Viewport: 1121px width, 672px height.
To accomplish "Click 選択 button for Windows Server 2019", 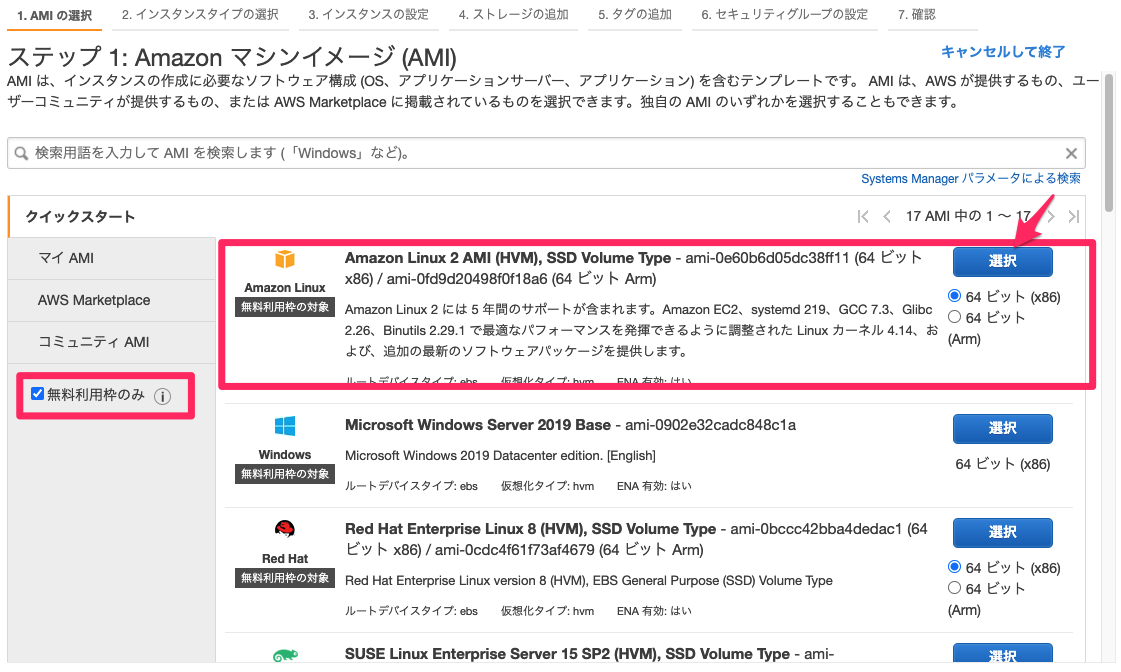I will point(1002,428).
